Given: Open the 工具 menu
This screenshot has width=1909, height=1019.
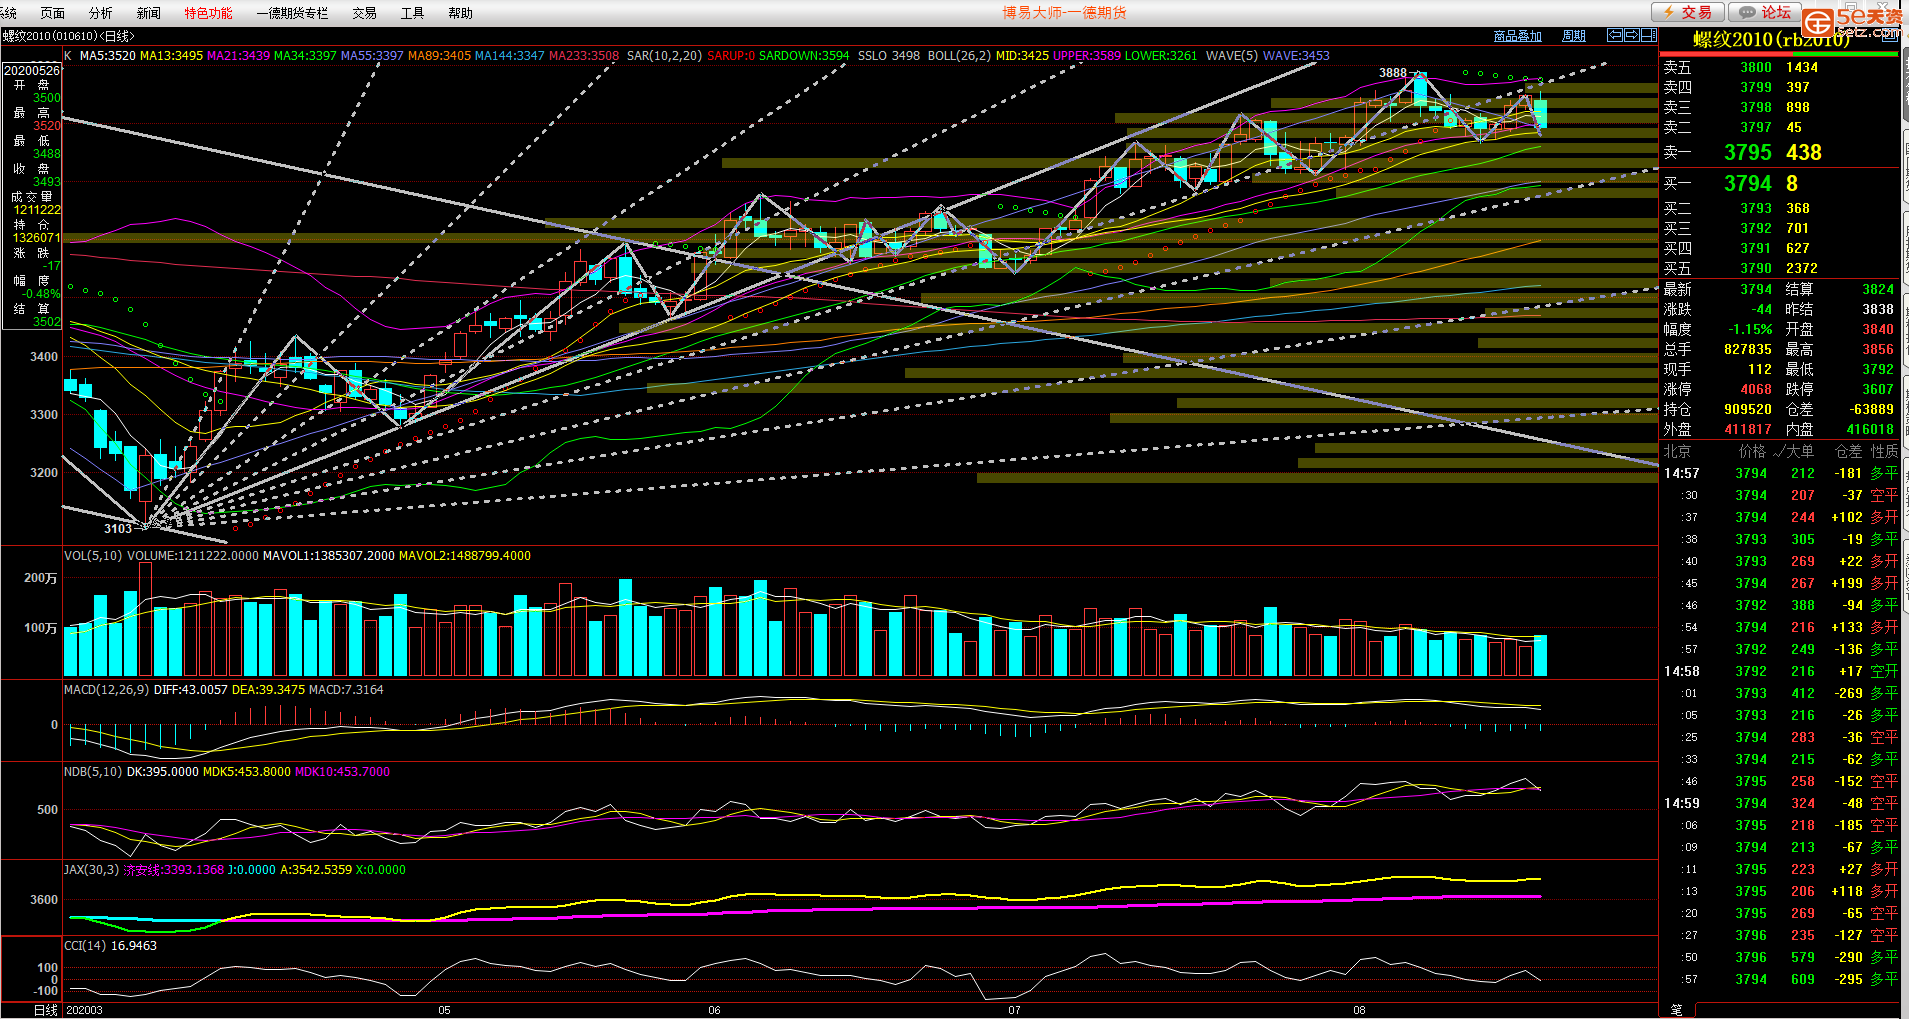Looking at the screenshot, I should point(412,13).
